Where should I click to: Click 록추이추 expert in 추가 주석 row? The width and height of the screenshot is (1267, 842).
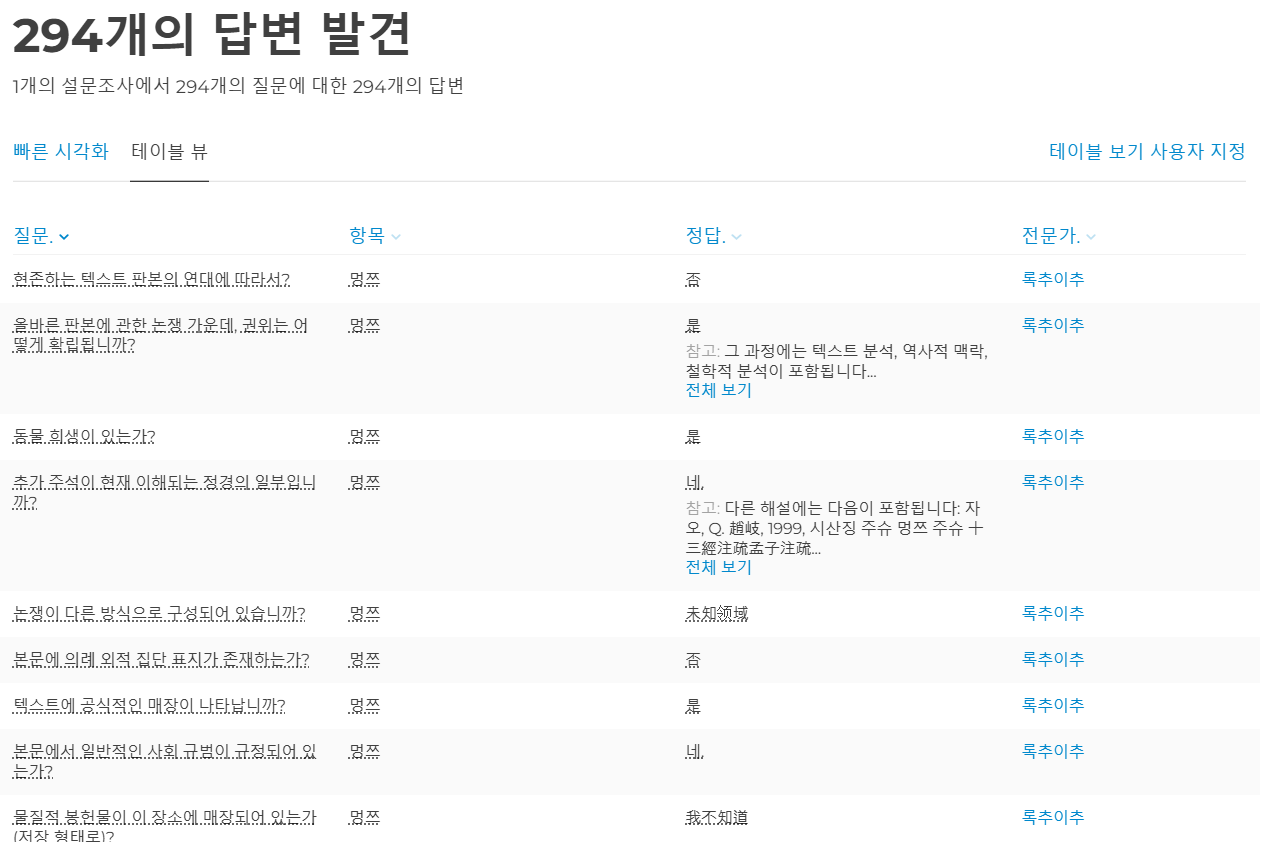(1052, 482)
